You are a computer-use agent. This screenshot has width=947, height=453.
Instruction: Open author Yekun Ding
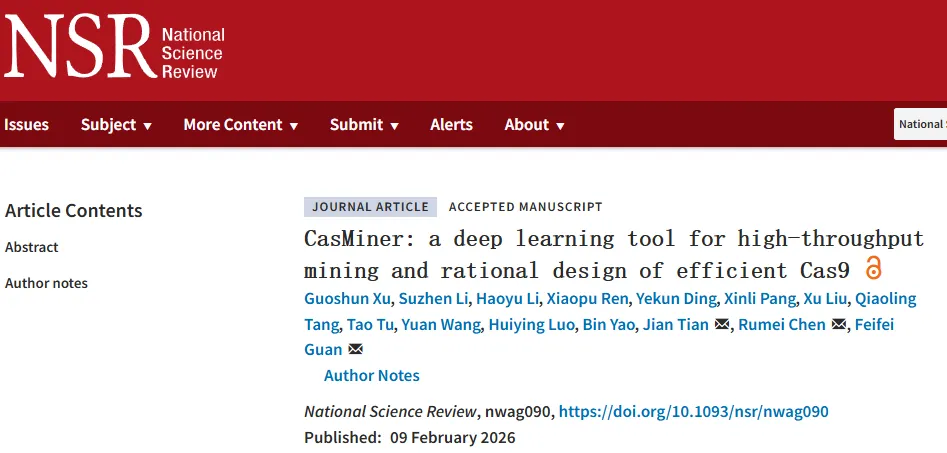[x=676, y=299]
